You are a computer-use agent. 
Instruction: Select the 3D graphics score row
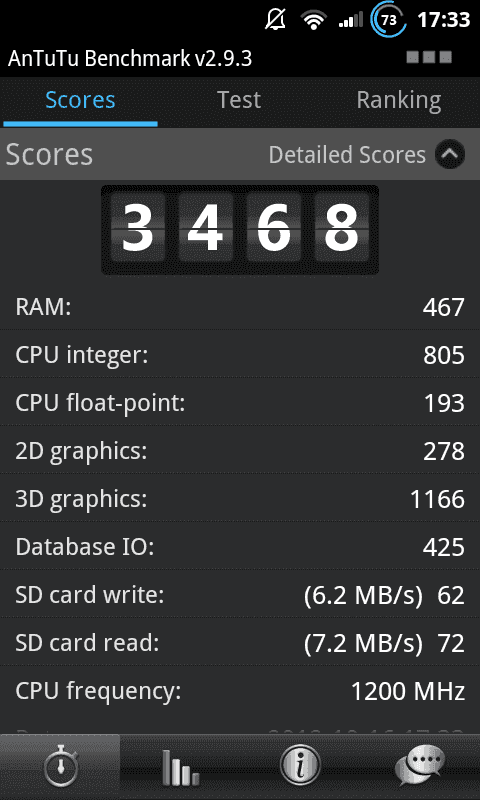(240, 498)
